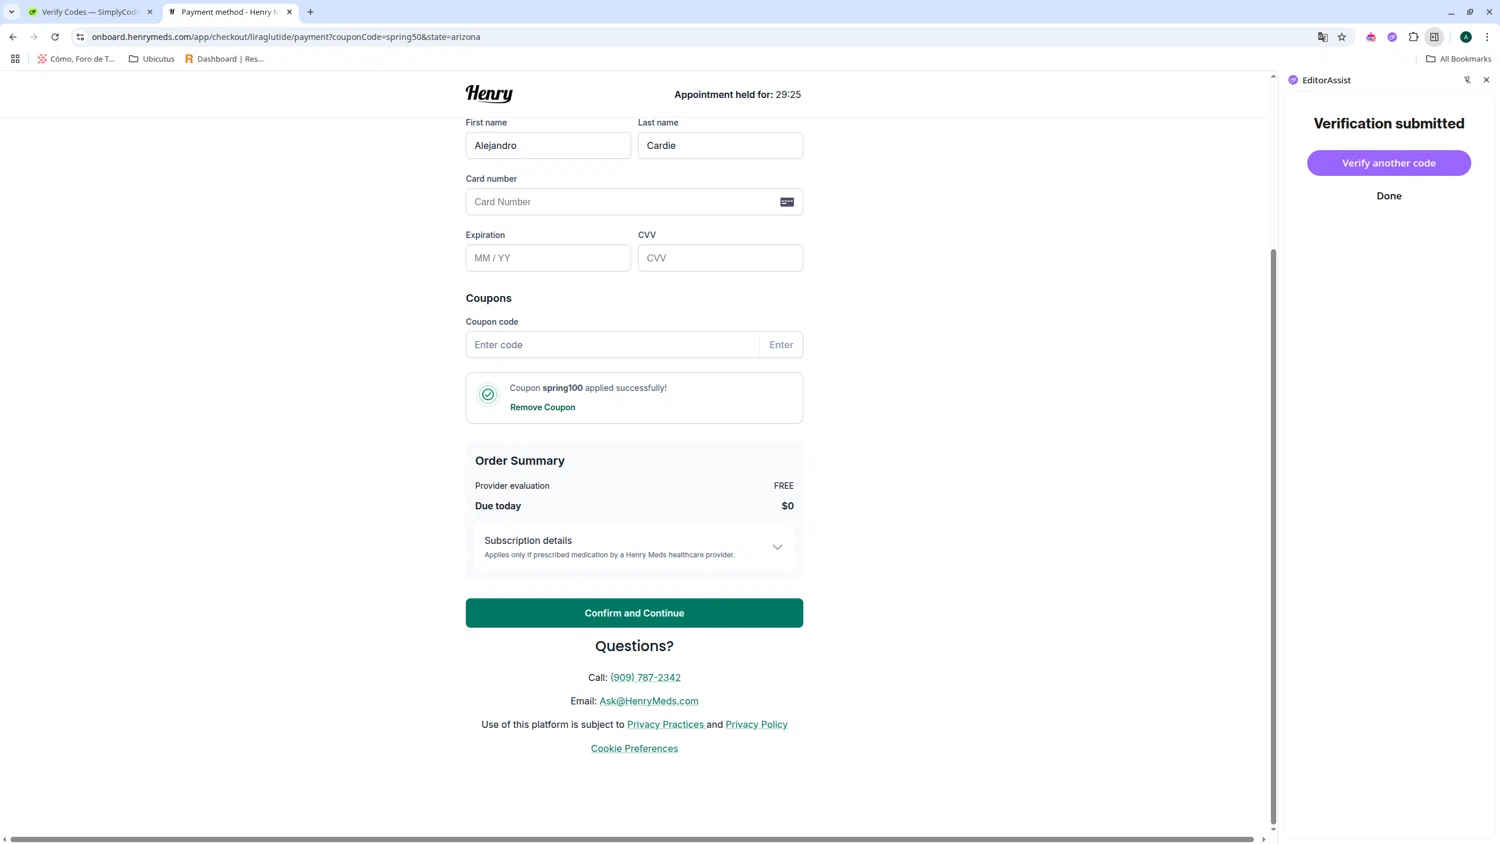Toggle the browser side panel icon
This screenshot has width=1500, height=844.
[1434, 37]
